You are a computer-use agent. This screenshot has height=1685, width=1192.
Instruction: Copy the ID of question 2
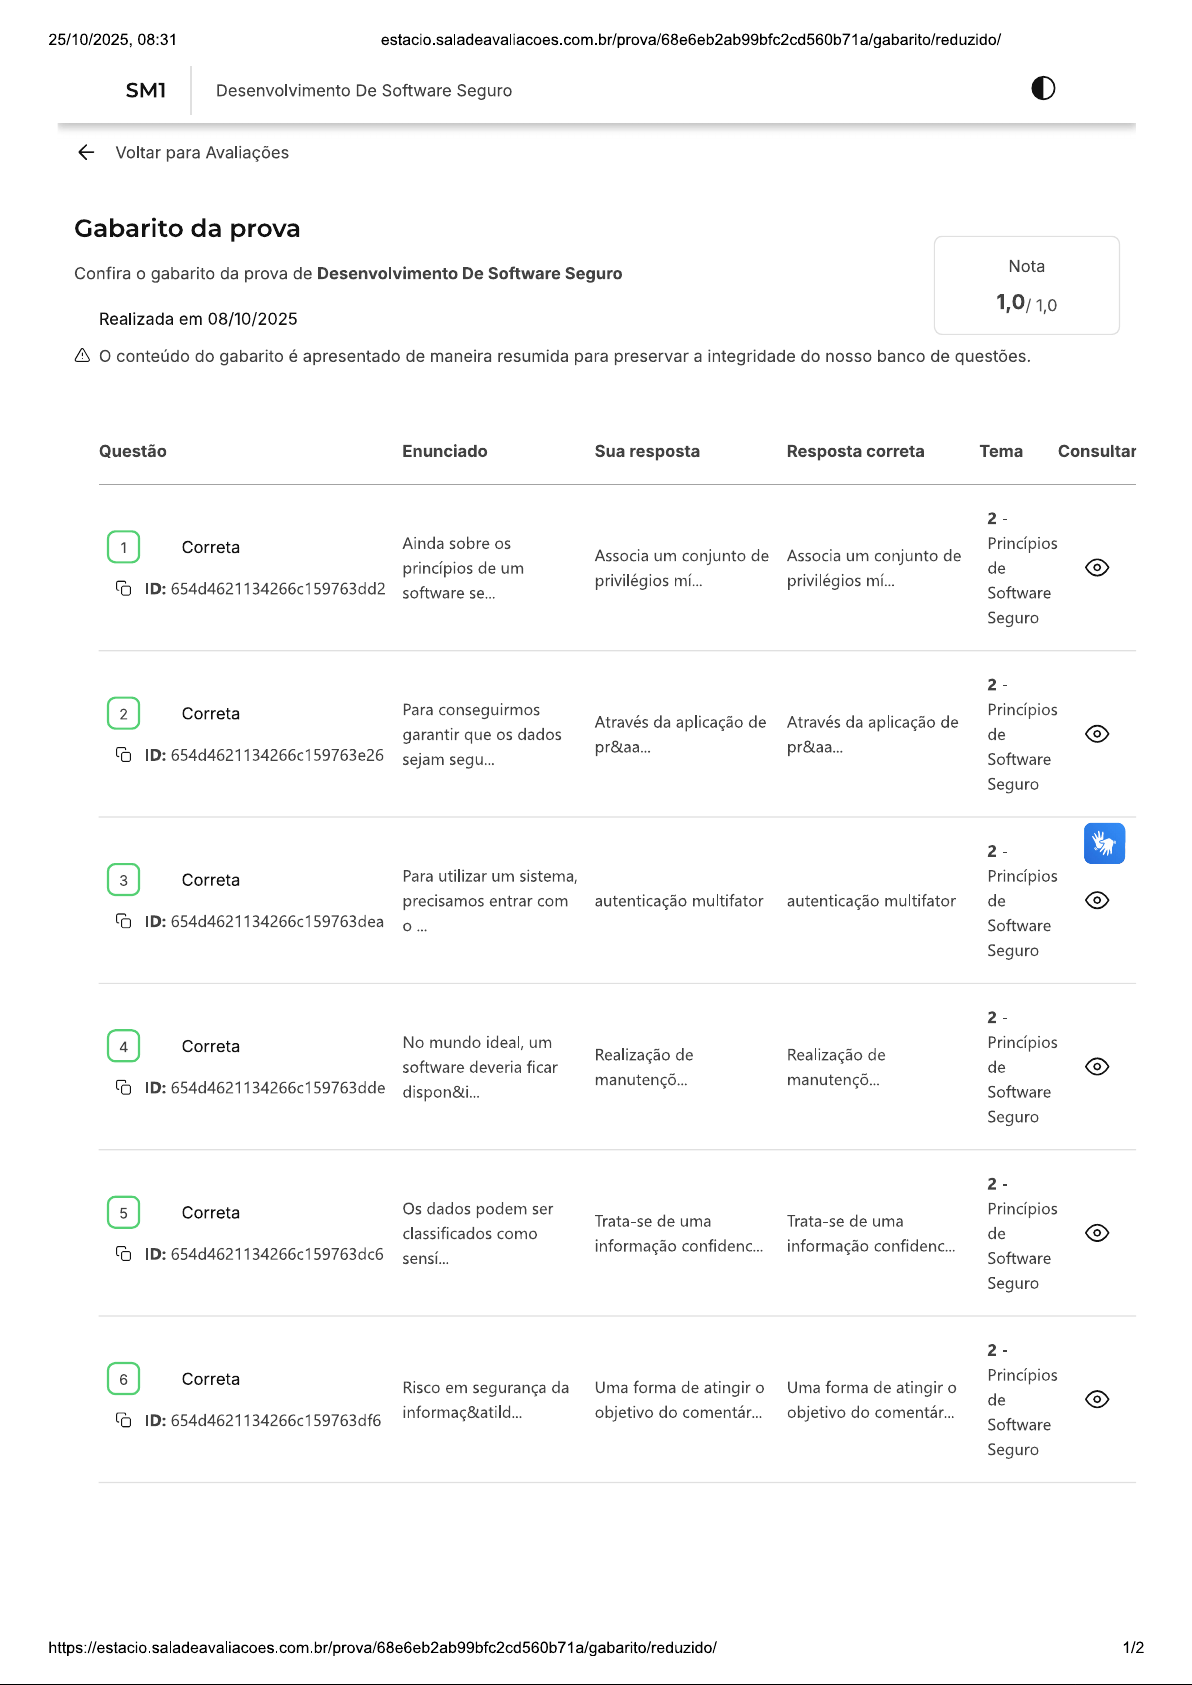tap(124, 755)
